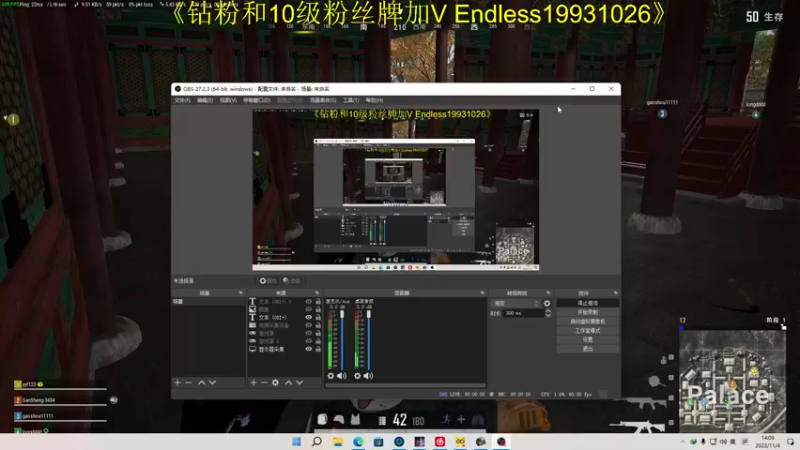
Task: Launch Microsoft Edge from taskbar
Action: [358, 441]
